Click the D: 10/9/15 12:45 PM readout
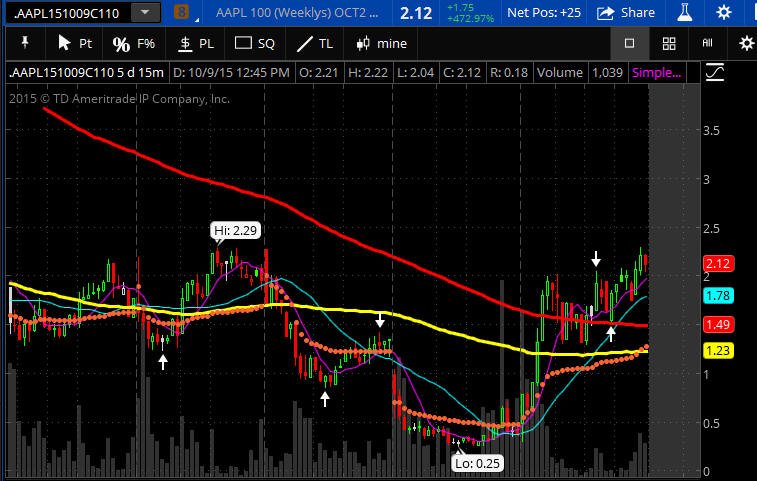This screenshot has height=481, width=757. [x=231, y=73]
